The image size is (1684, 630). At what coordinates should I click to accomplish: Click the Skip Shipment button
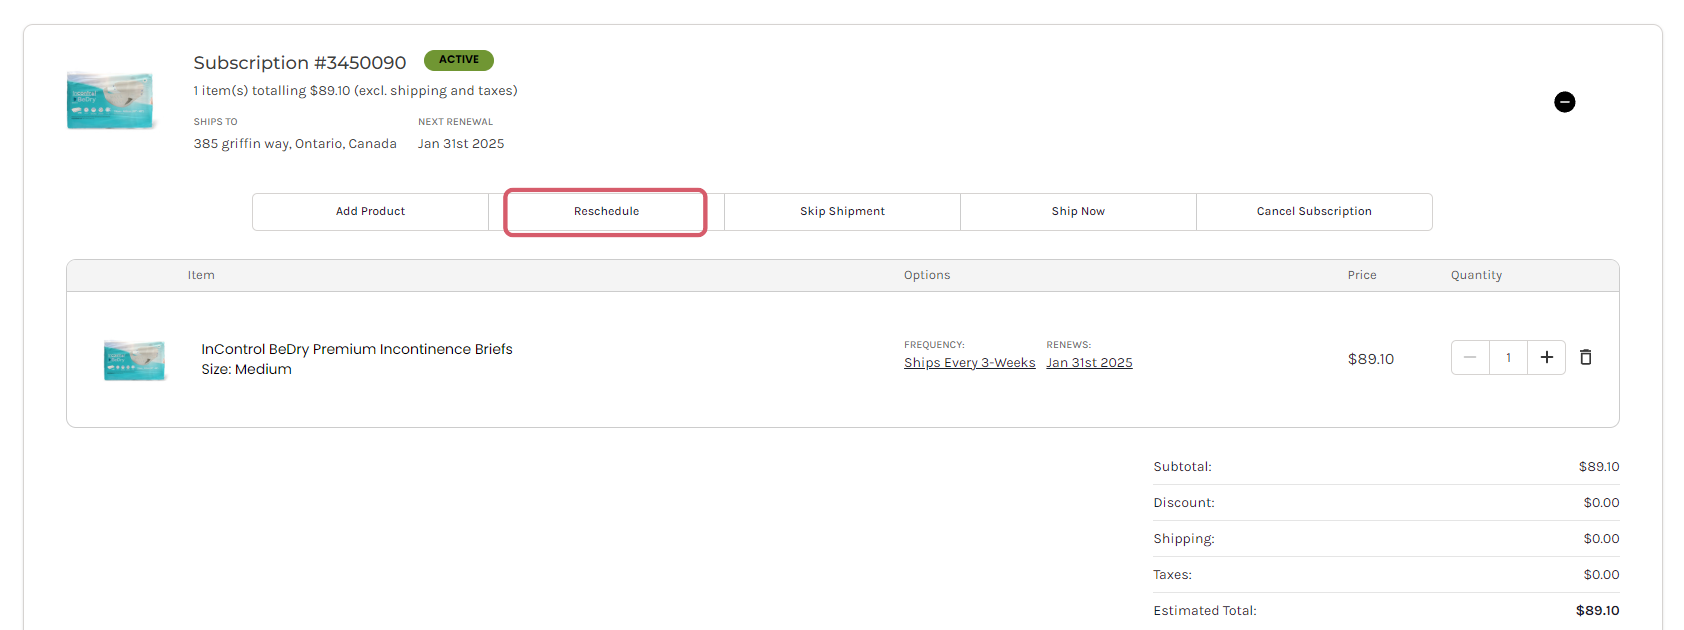pyautogui.click(x=842, y=212)
